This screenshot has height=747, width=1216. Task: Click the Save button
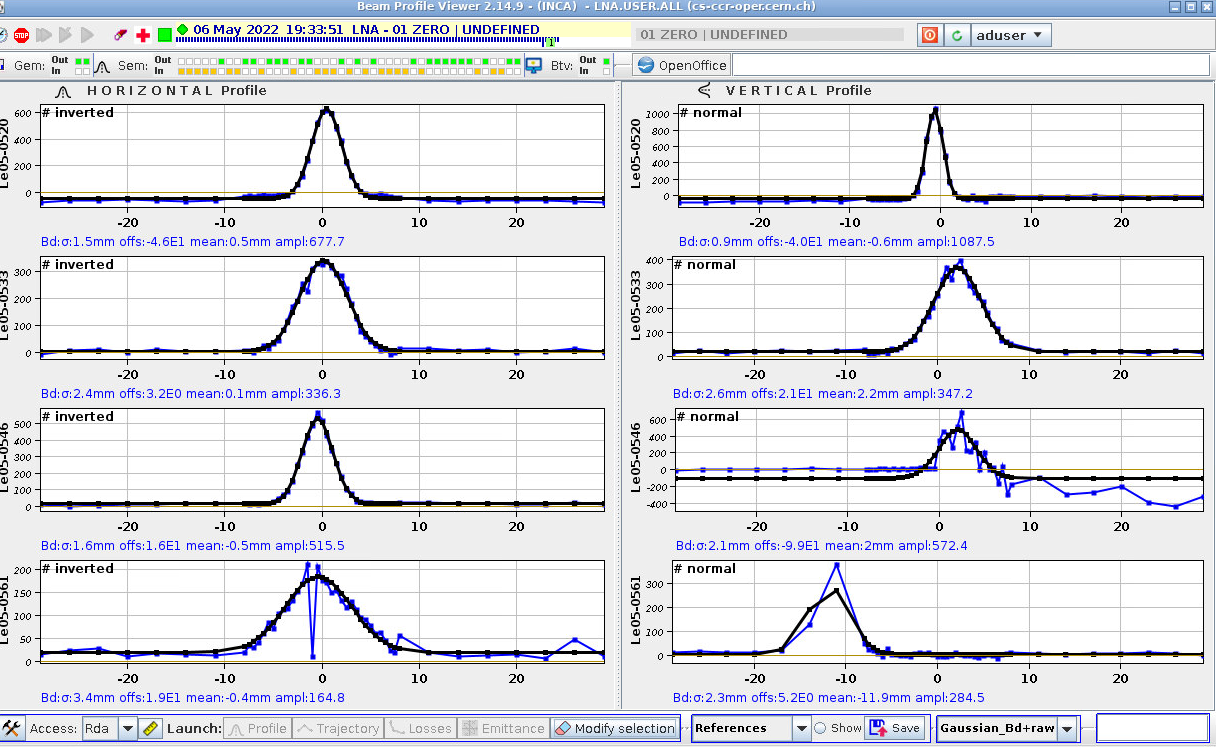pos(894,728)
